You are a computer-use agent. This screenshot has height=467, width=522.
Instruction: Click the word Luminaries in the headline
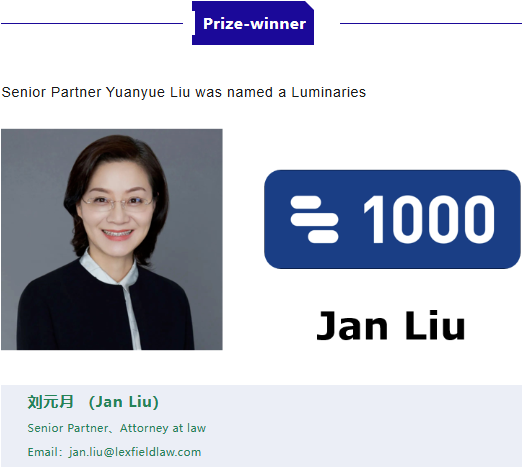pyautogui.click(x=329, y=92)
